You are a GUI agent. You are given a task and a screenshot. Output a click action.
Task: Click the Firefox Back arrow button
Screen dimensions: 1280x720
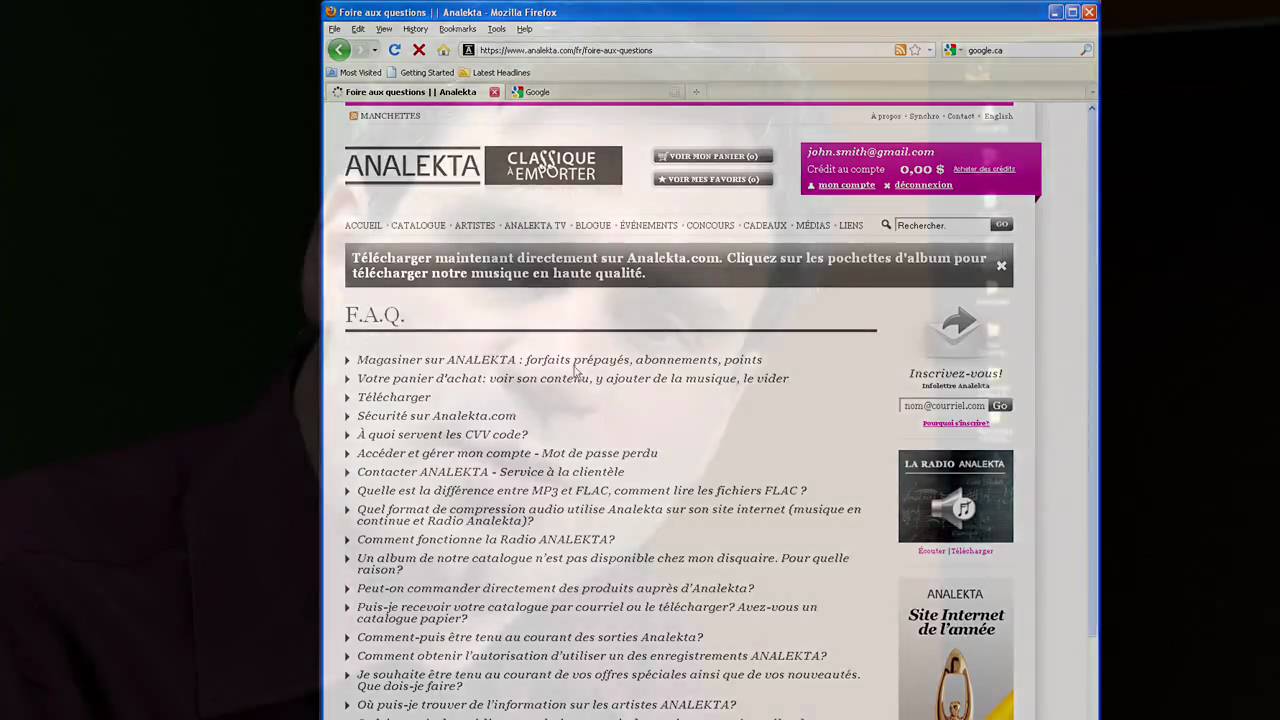339,50
